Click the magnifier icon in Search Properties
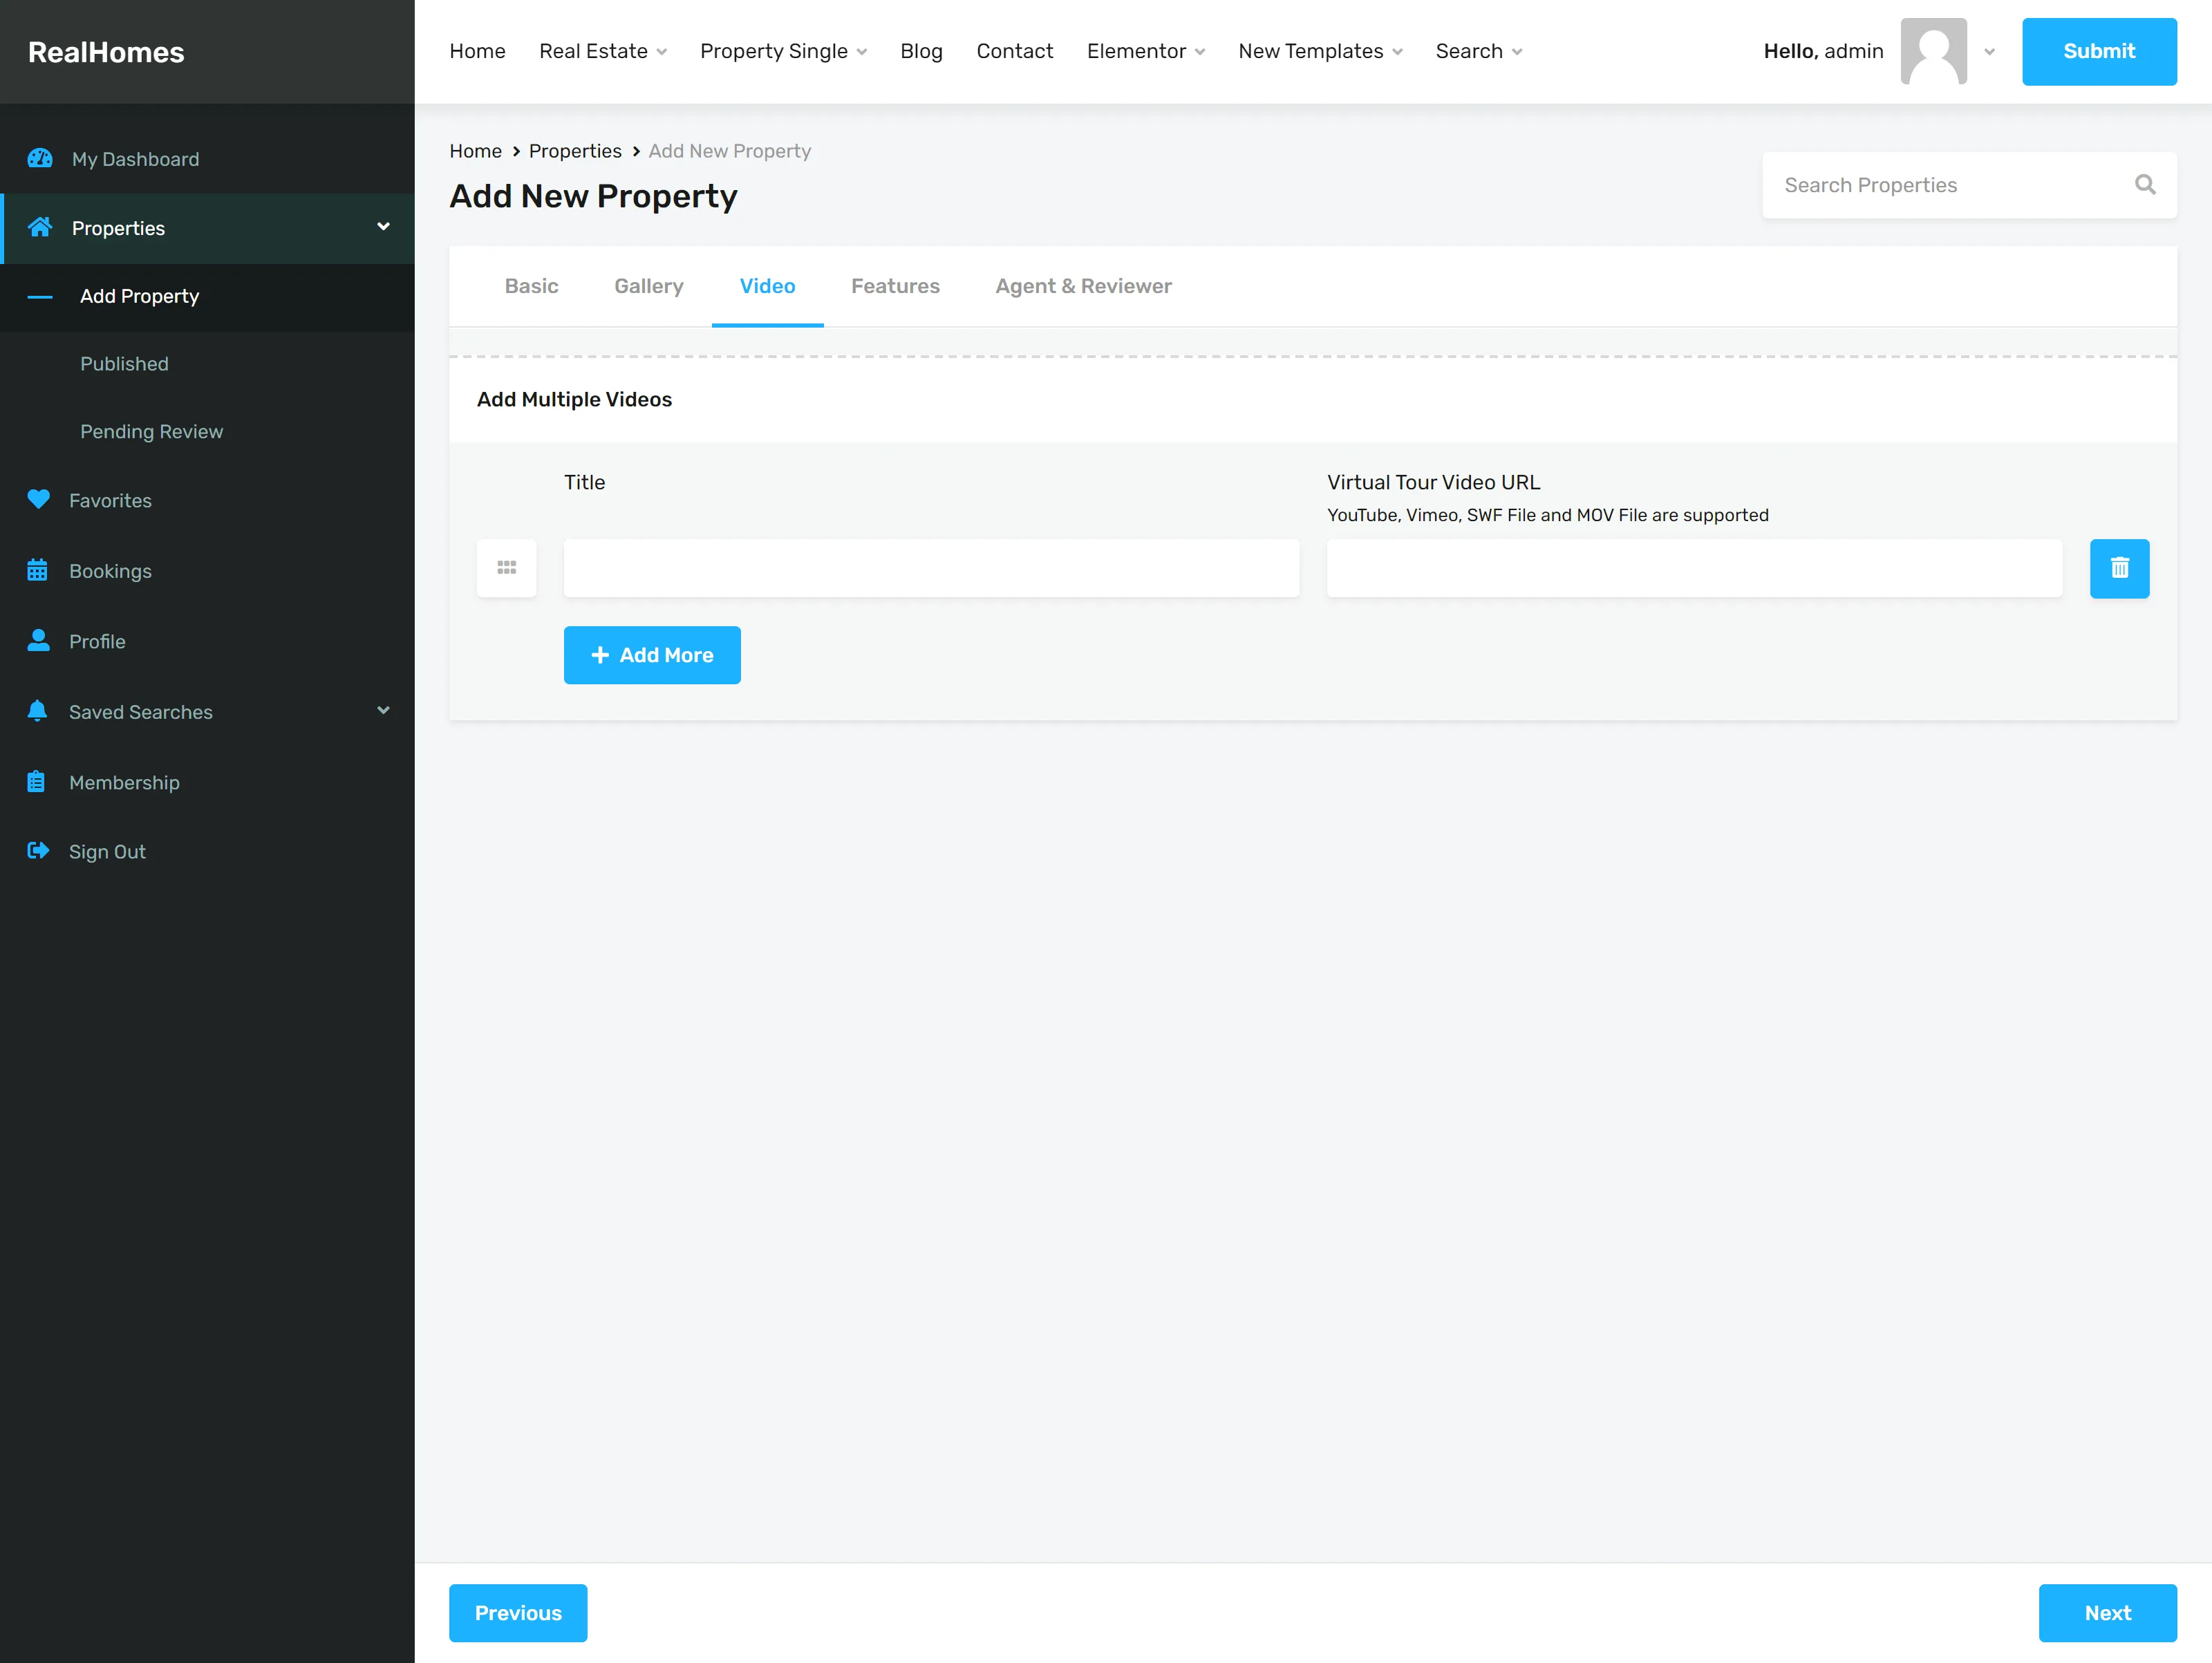 click(x=2145, y=184)
